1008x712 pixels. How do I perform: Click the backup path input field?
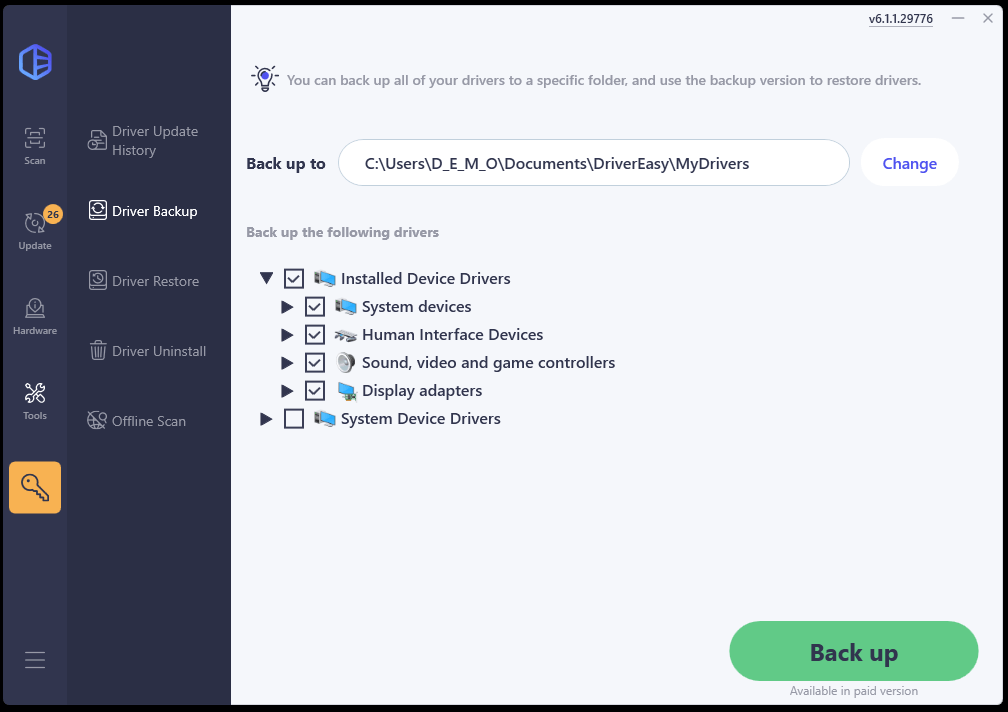[593, 163]
